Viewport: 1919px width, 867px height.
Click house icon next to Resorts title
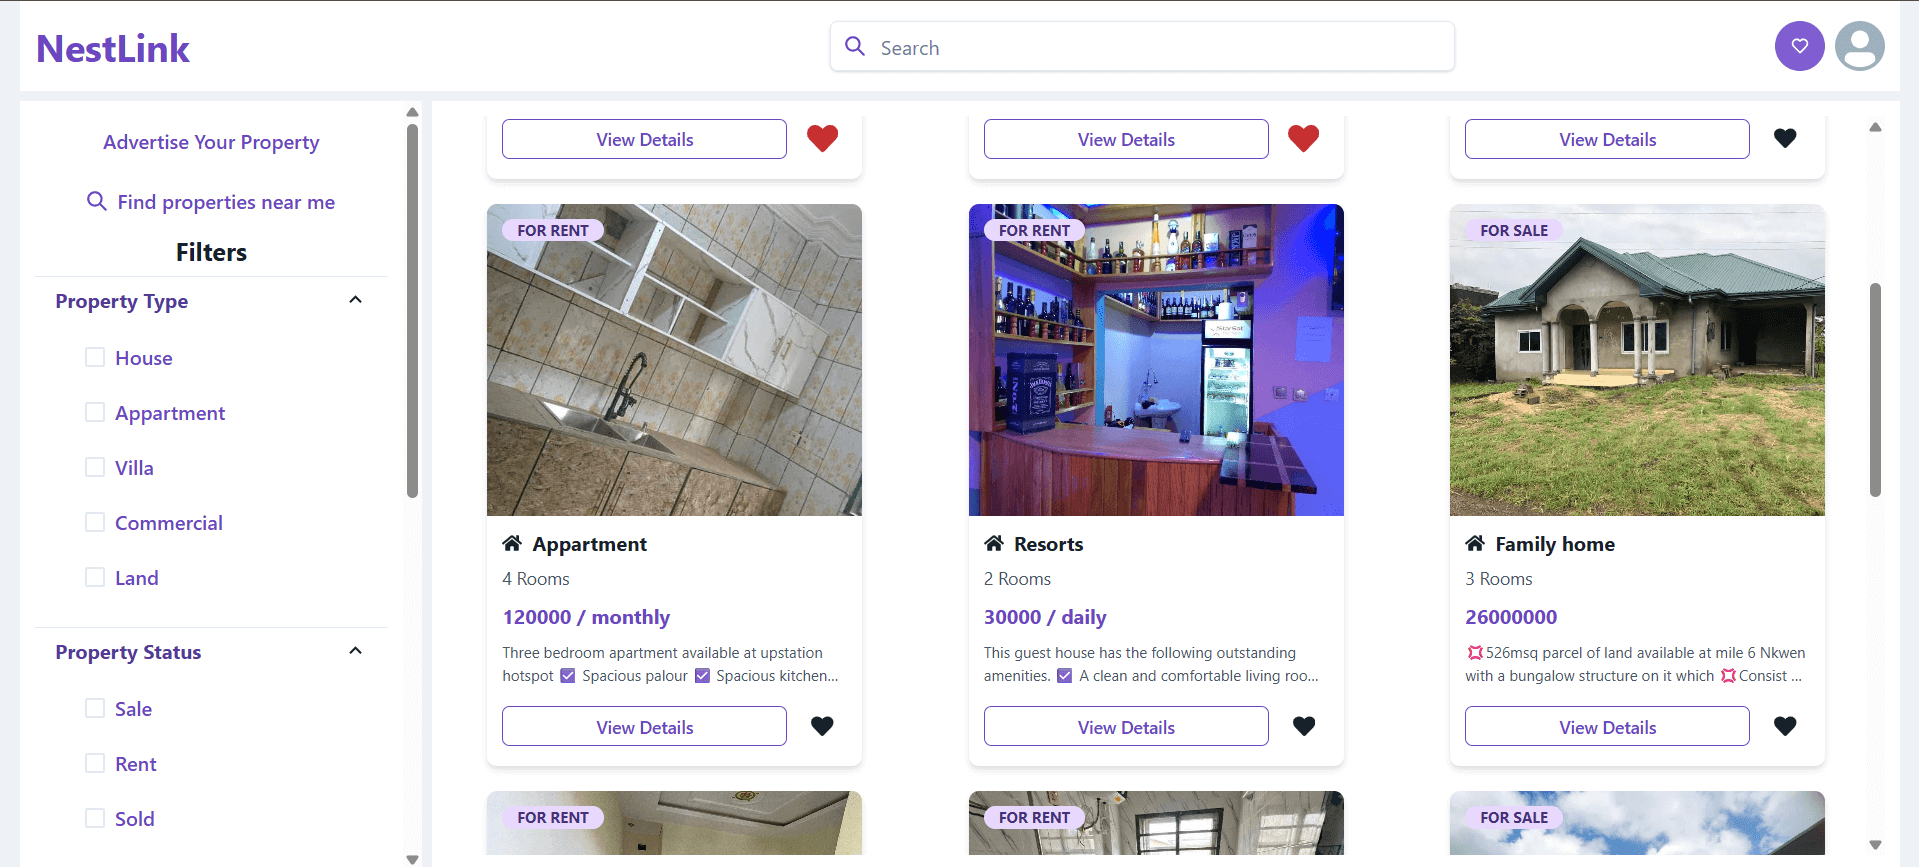994,543
